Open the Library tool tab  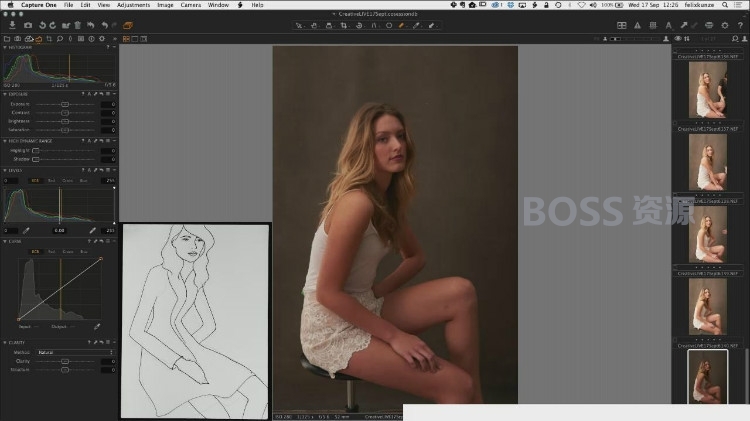tap(7, 39)
